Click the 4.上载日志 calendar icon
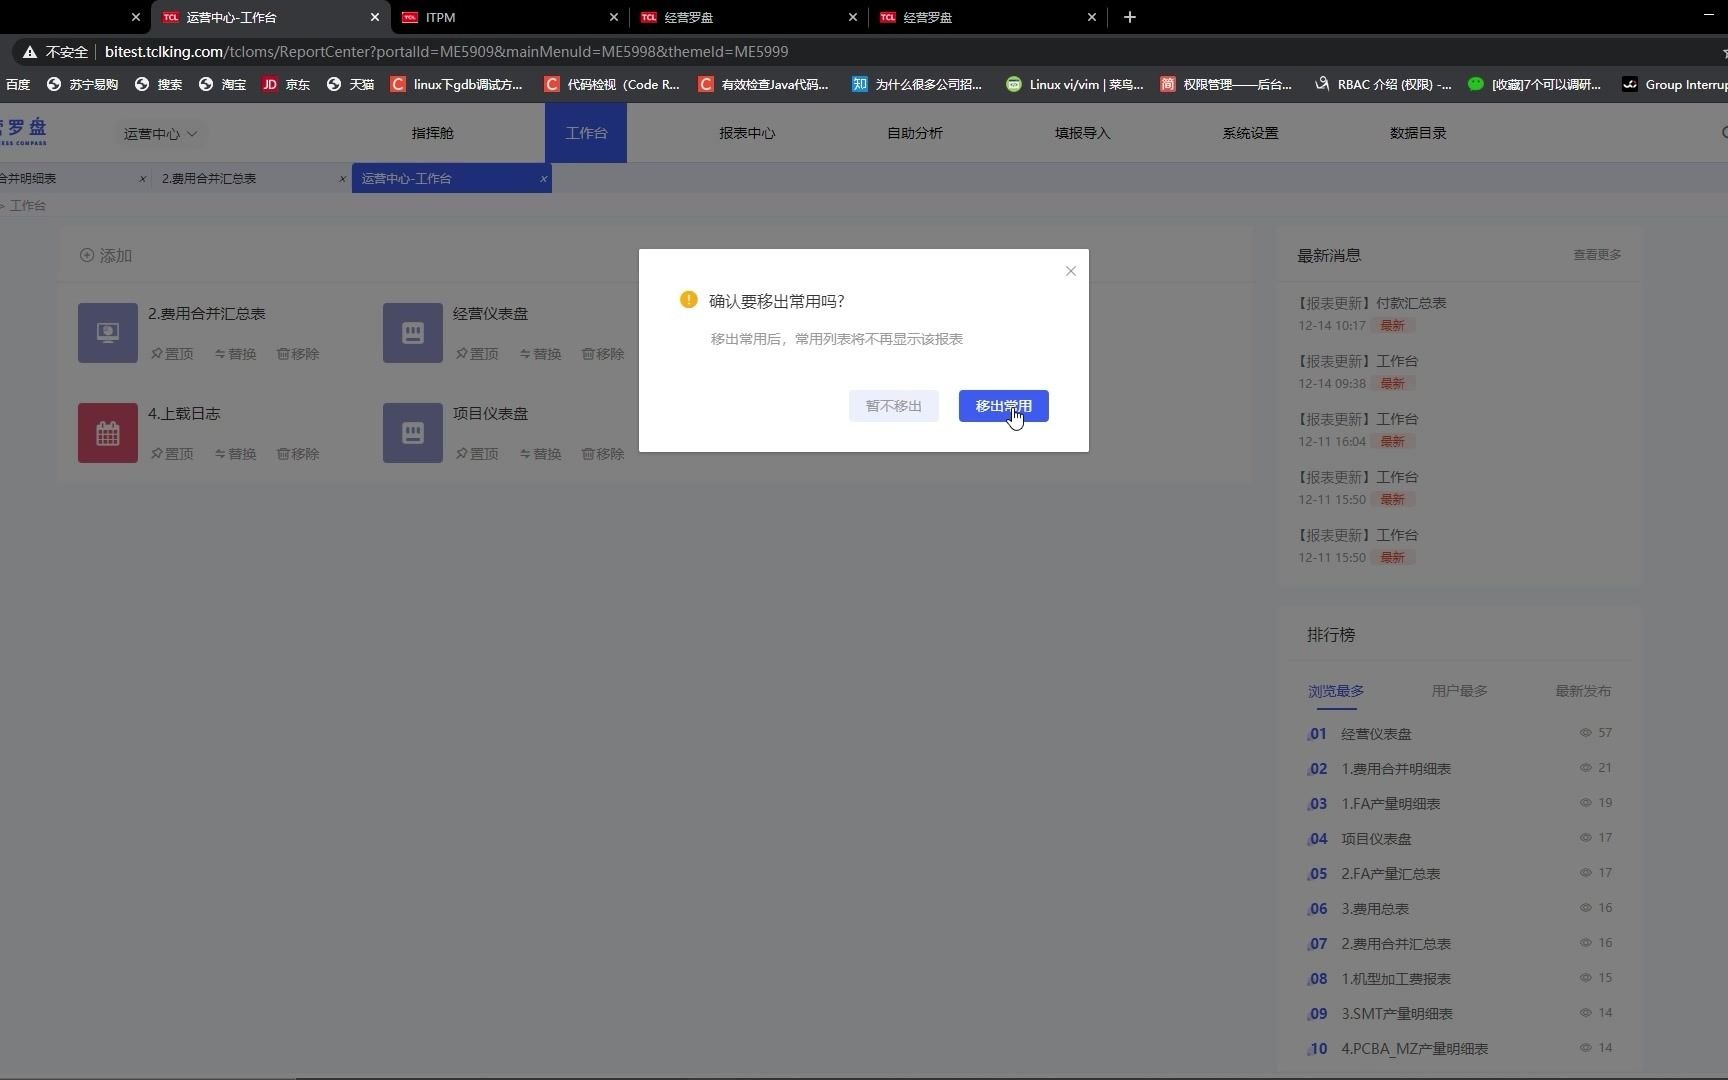The height and width of the screenshot is (1080, 1728). click(108, 433)
